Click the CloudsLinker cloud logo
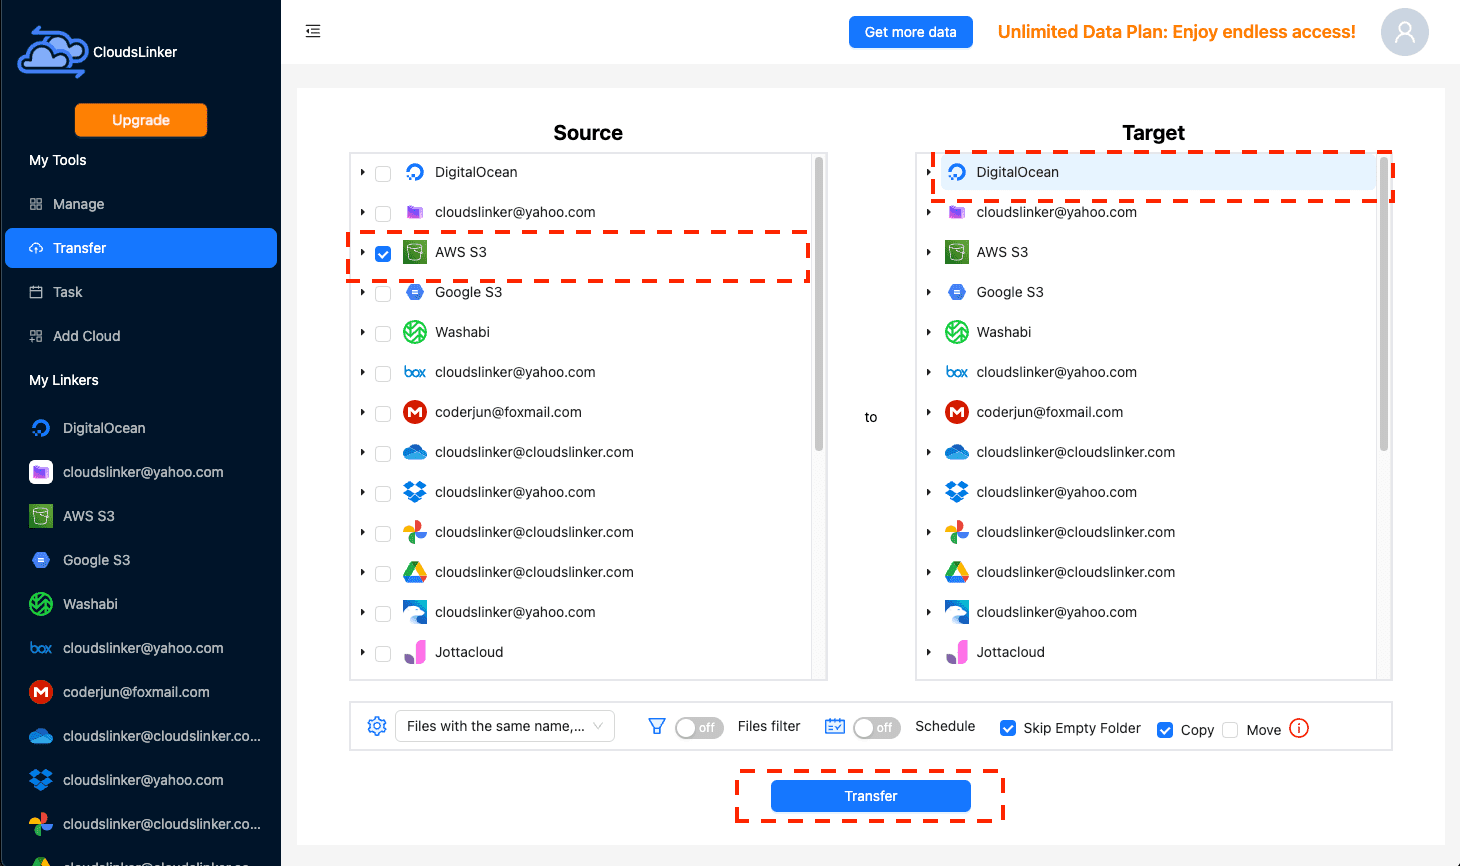This screenshot has width=1460, height=866. pyautogui.click(x=53, y=52)
